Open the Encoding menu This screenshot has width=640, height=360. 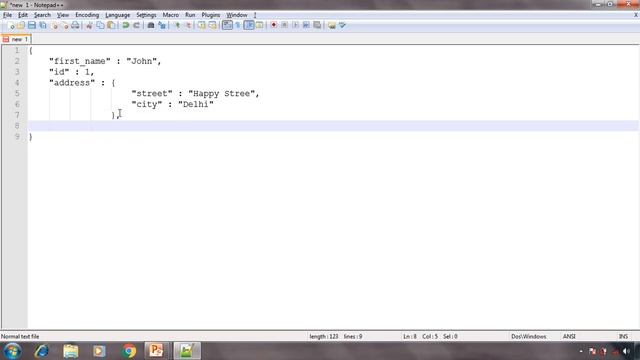tap(87, 15)
